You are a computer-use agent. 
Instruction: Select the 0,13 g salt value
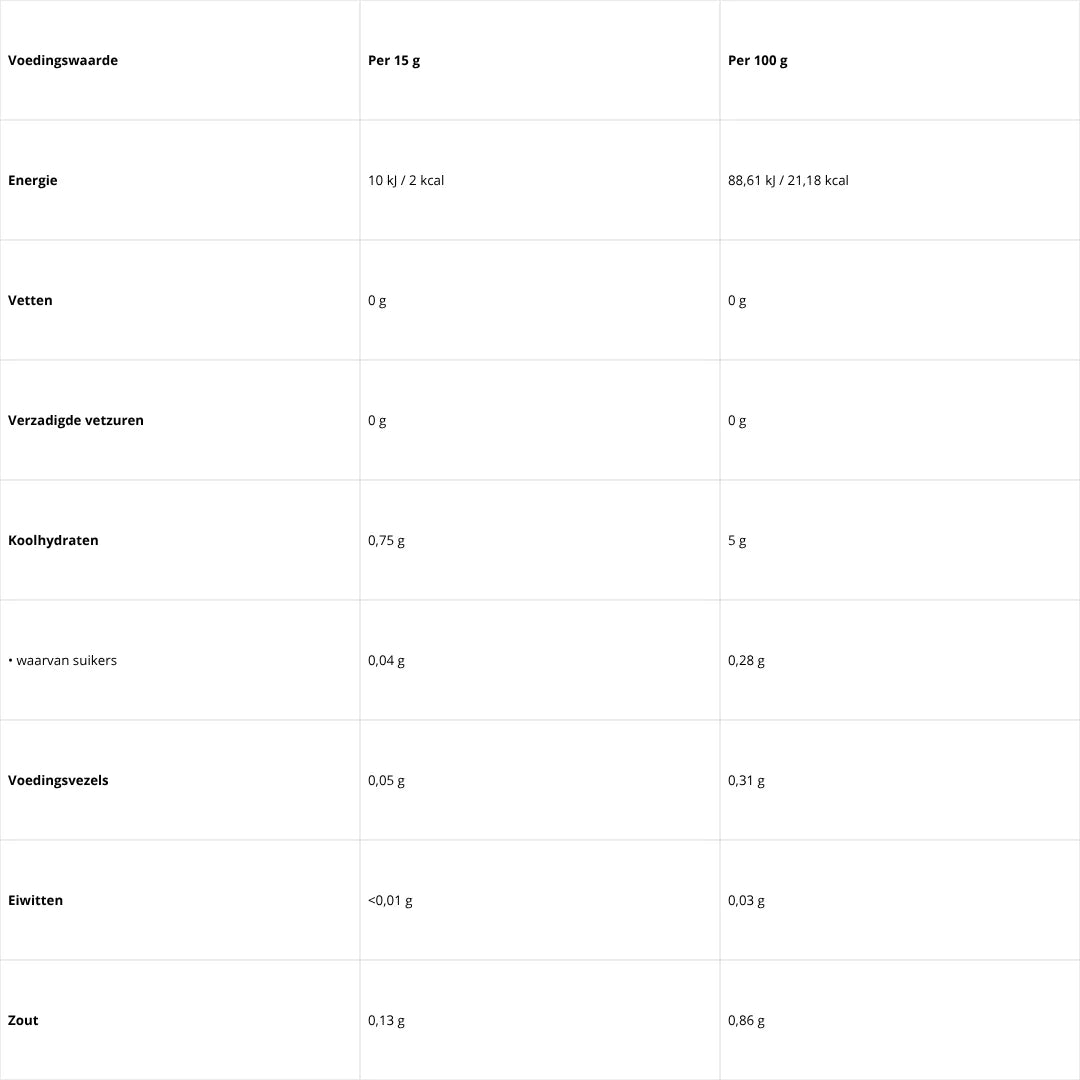[386, 1020]
